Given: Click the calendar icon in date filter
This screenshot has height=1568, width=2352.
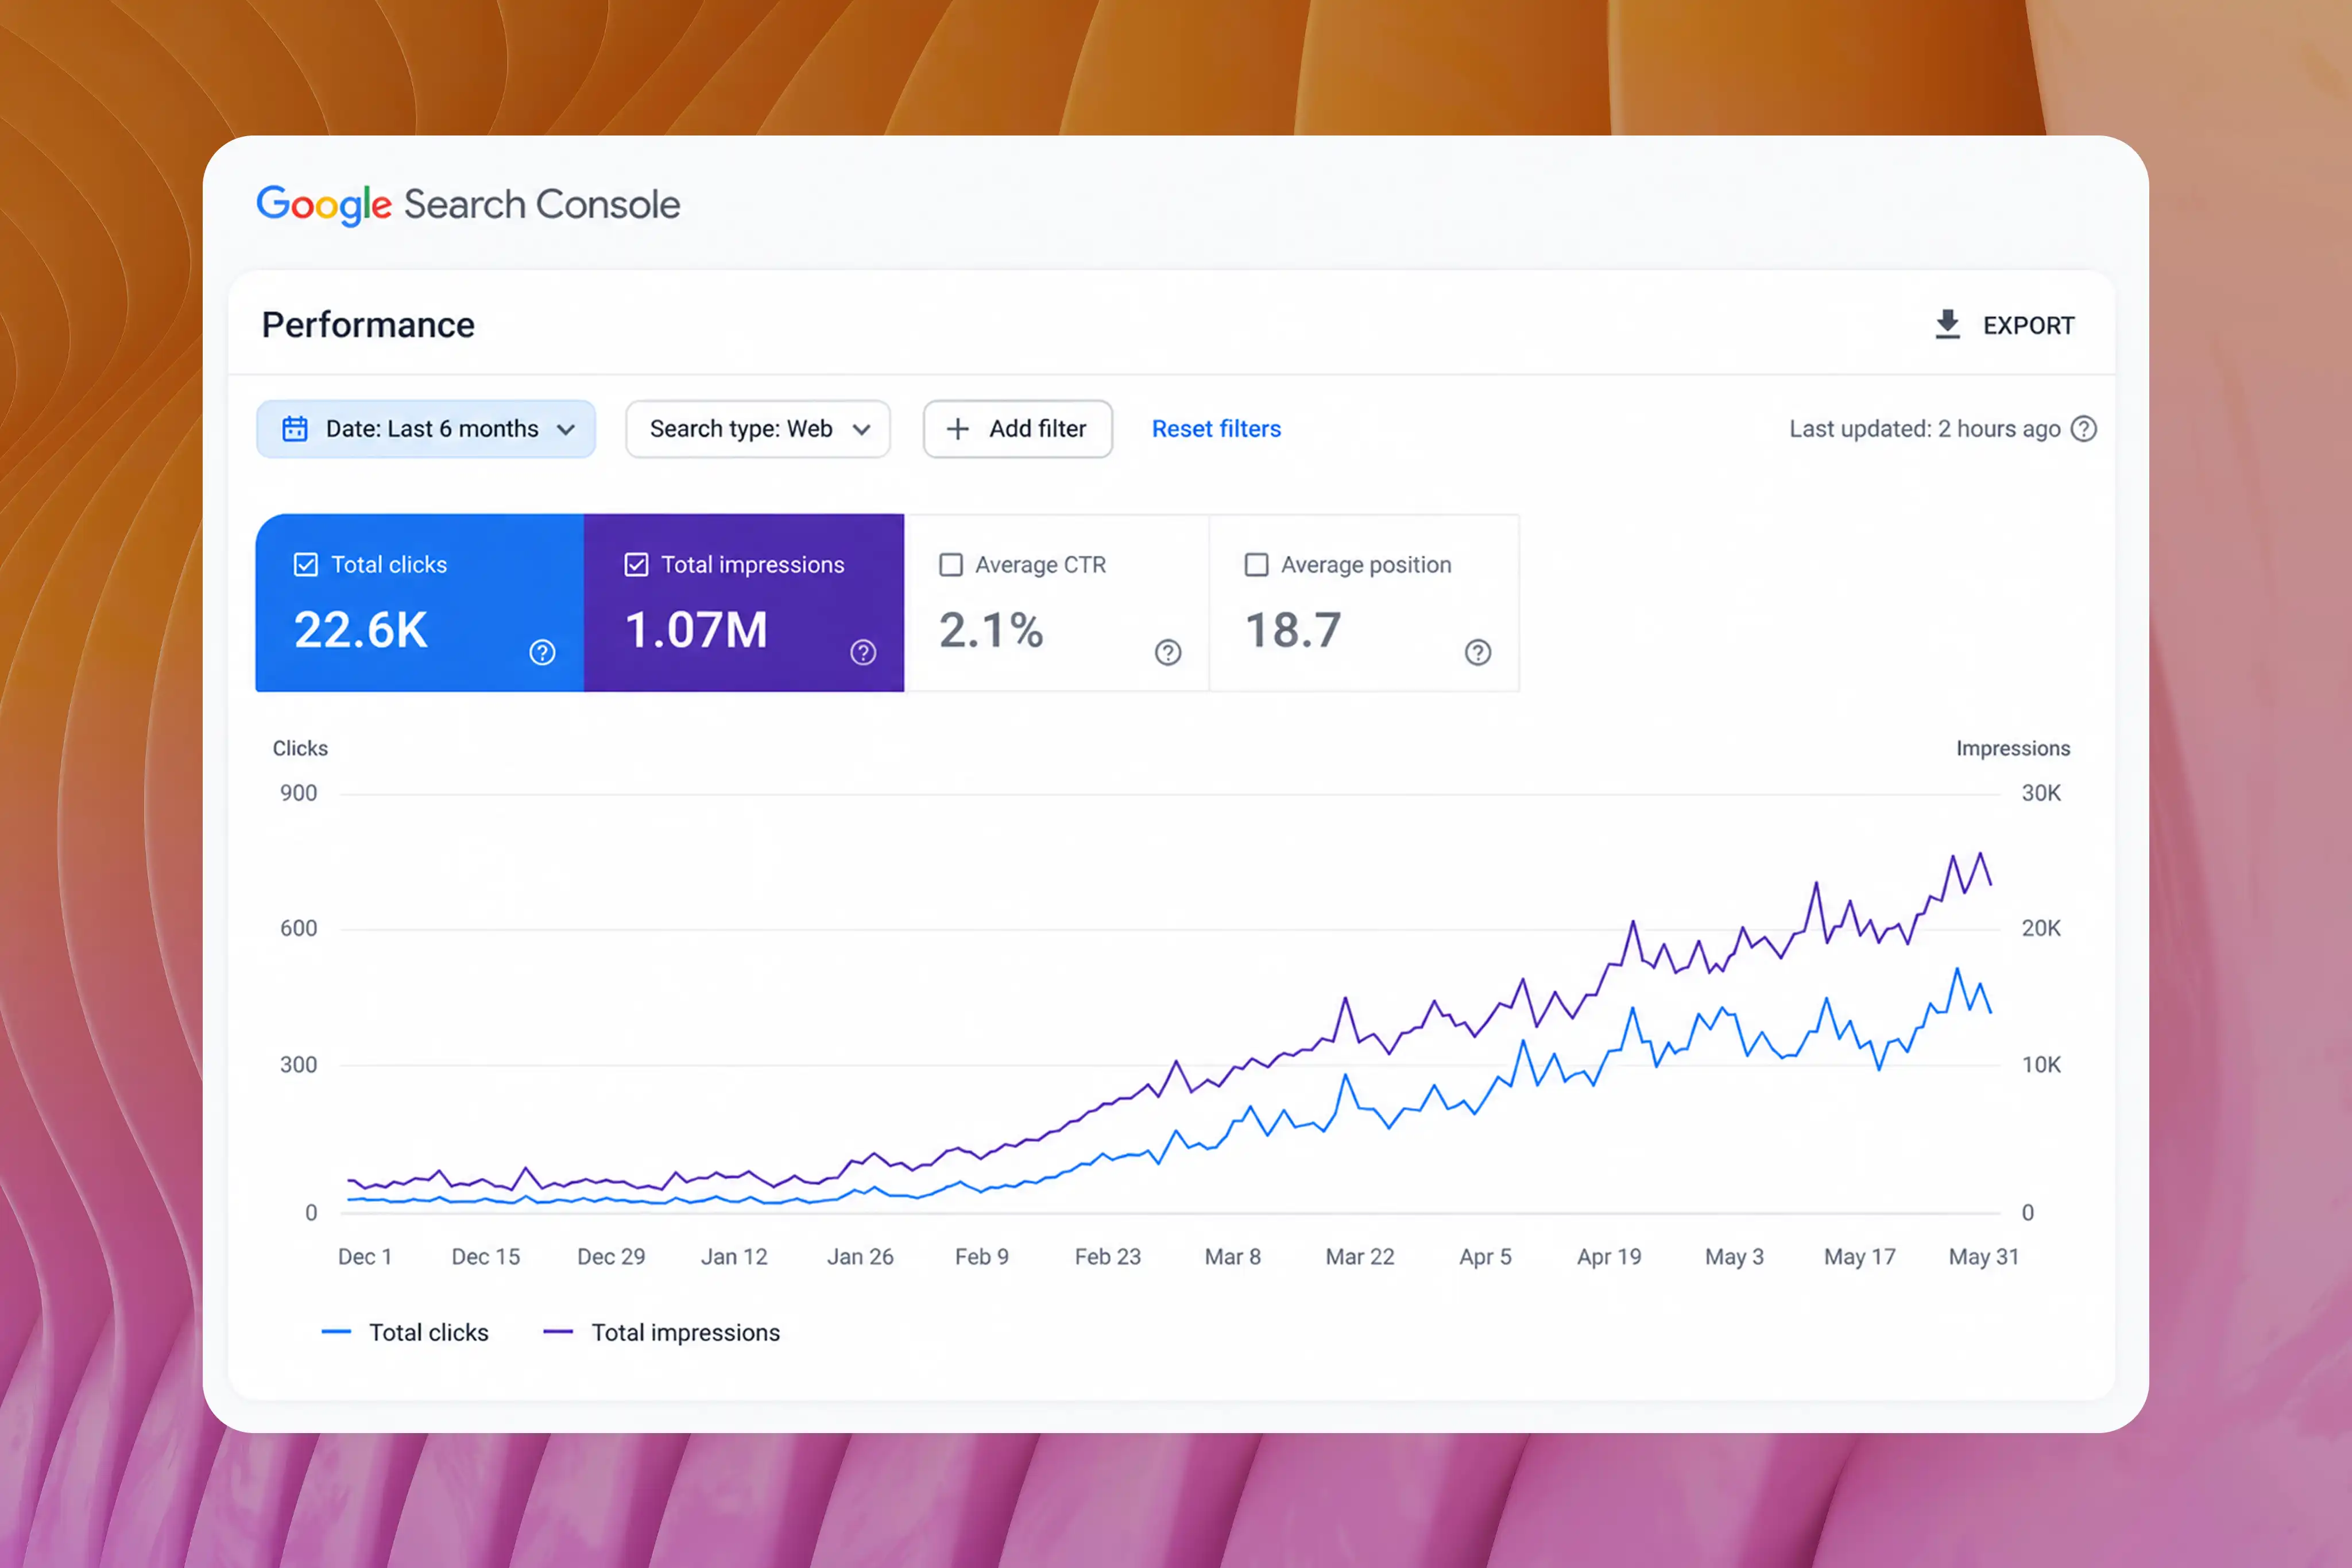Looking at the screenshot, I should [x=295, y=429].
